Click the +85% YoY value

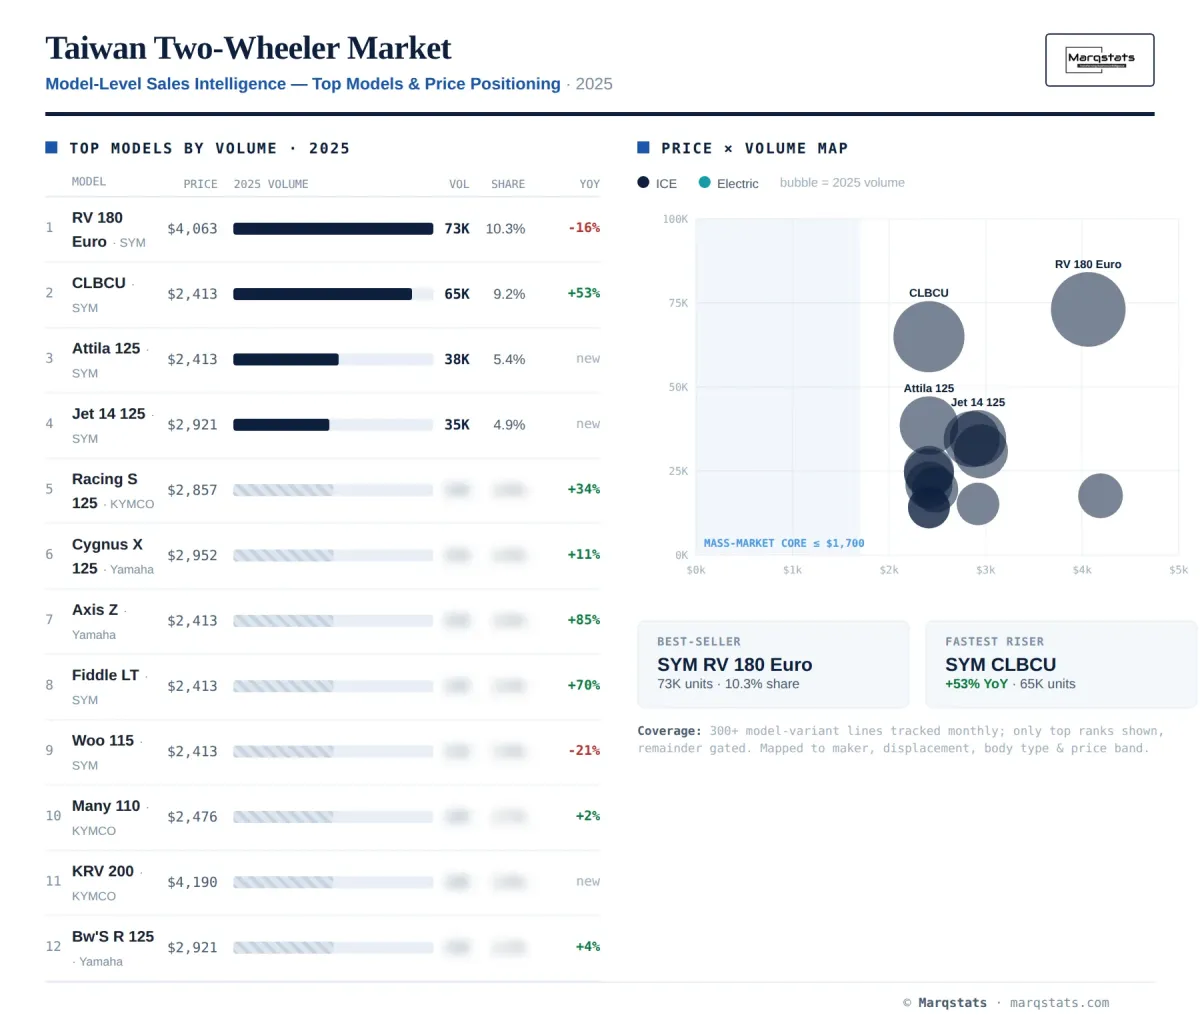(584, 620)
